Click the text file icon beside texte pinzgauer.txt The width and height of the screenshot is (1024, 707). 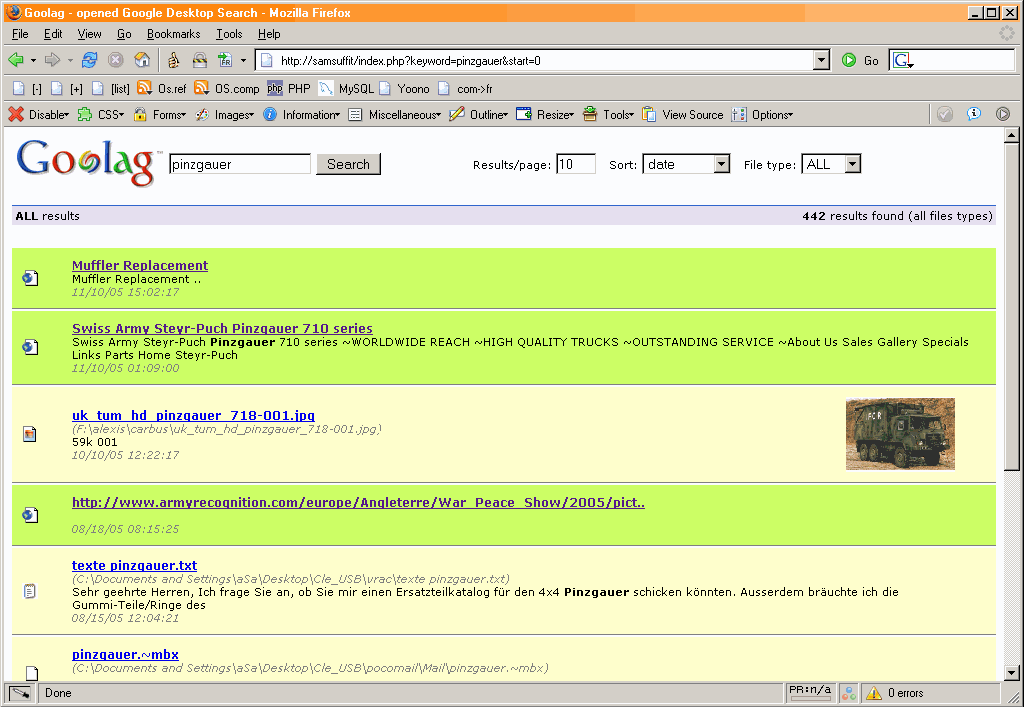click(x=29, y=591)
